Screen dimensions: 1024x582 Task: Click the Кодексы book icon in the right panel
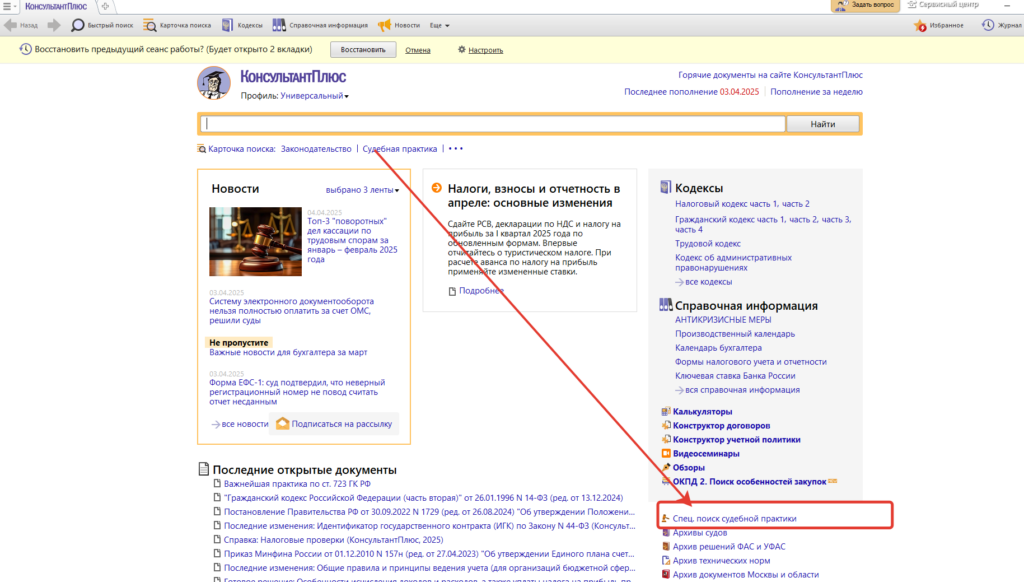[665, 187]
